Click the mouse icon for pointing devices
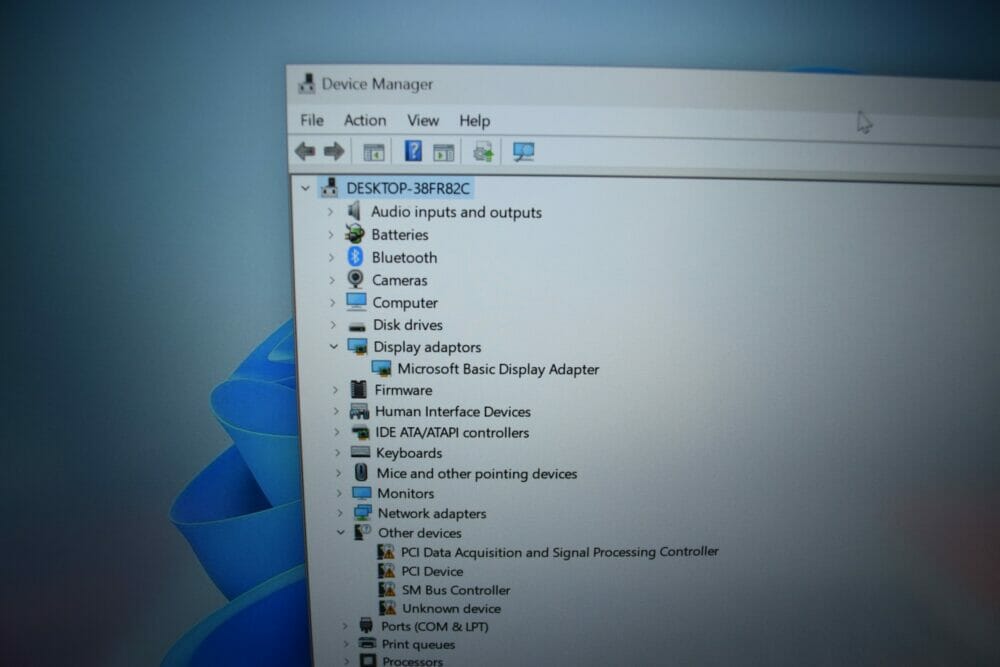This screenshot has height=667, width=1000. [x=361, y=473]
